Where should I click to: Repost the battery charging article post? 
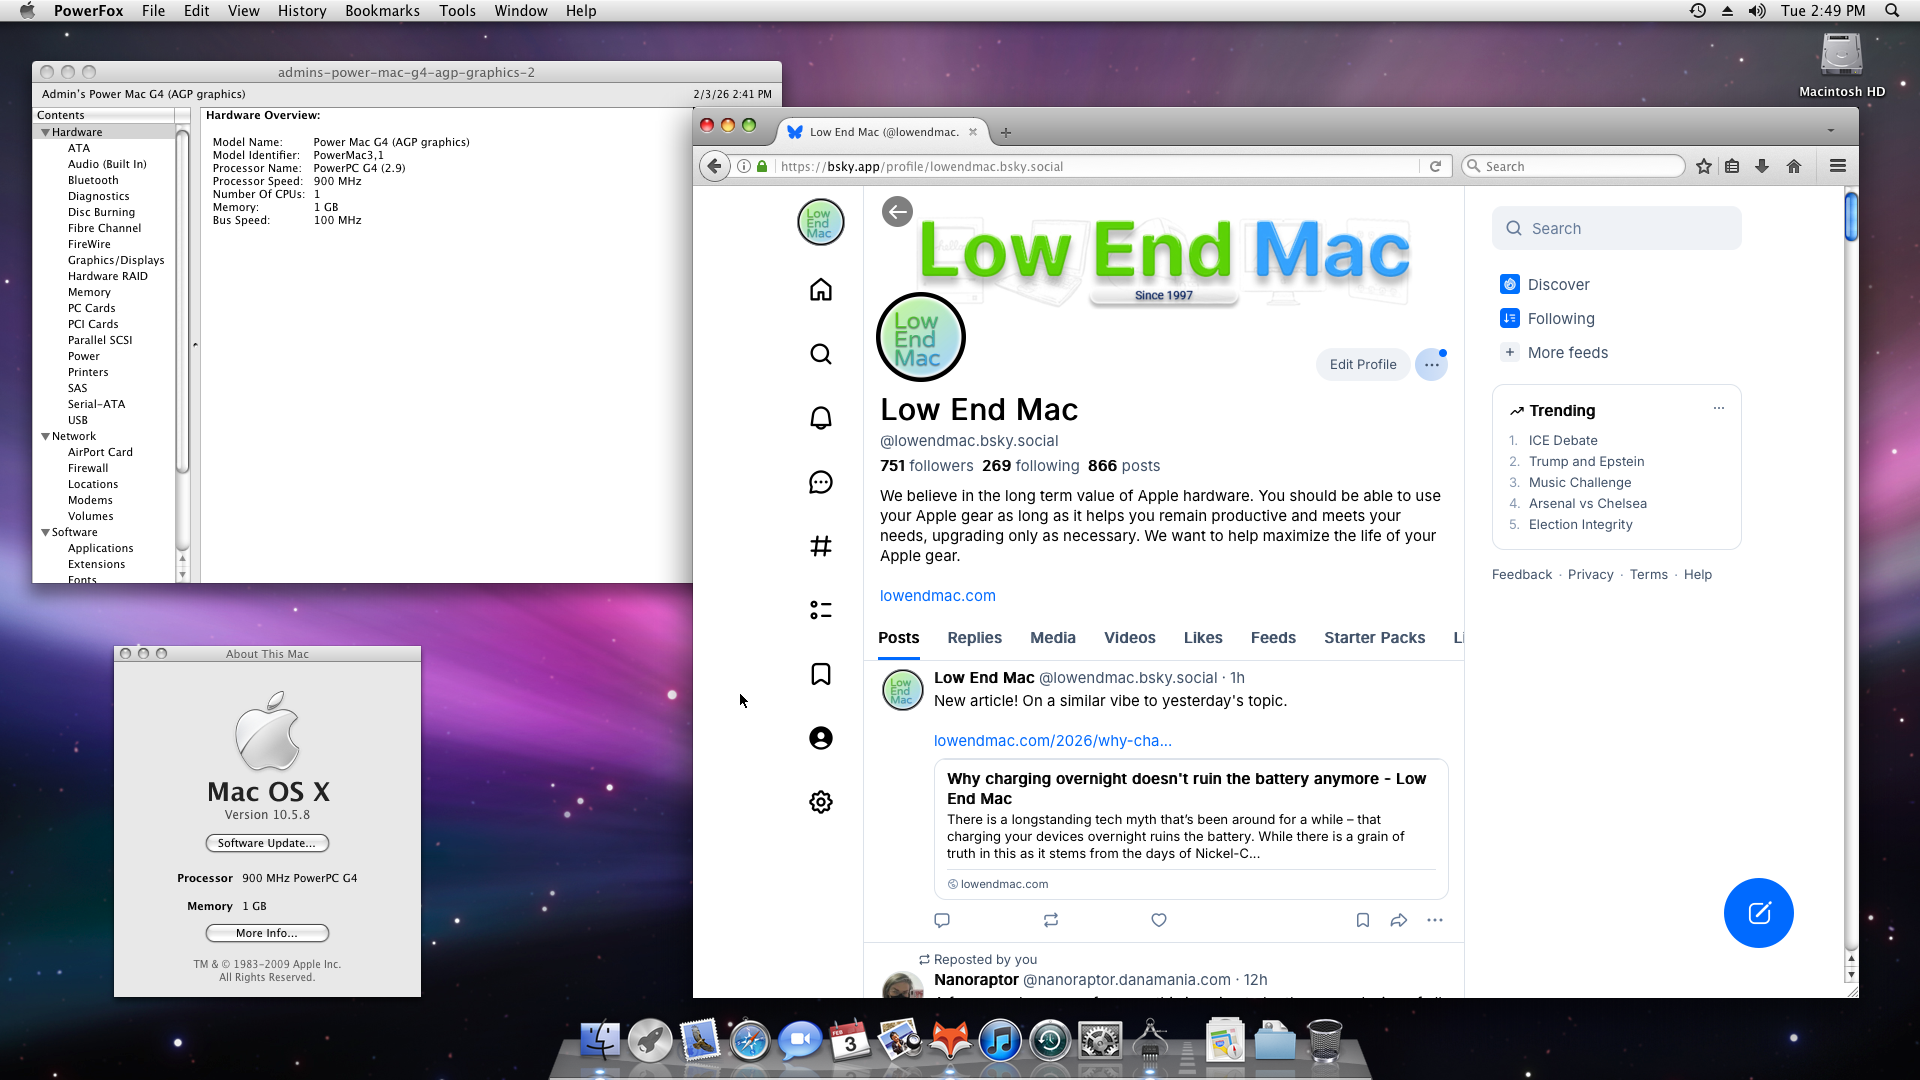(x=1050, y=920)
